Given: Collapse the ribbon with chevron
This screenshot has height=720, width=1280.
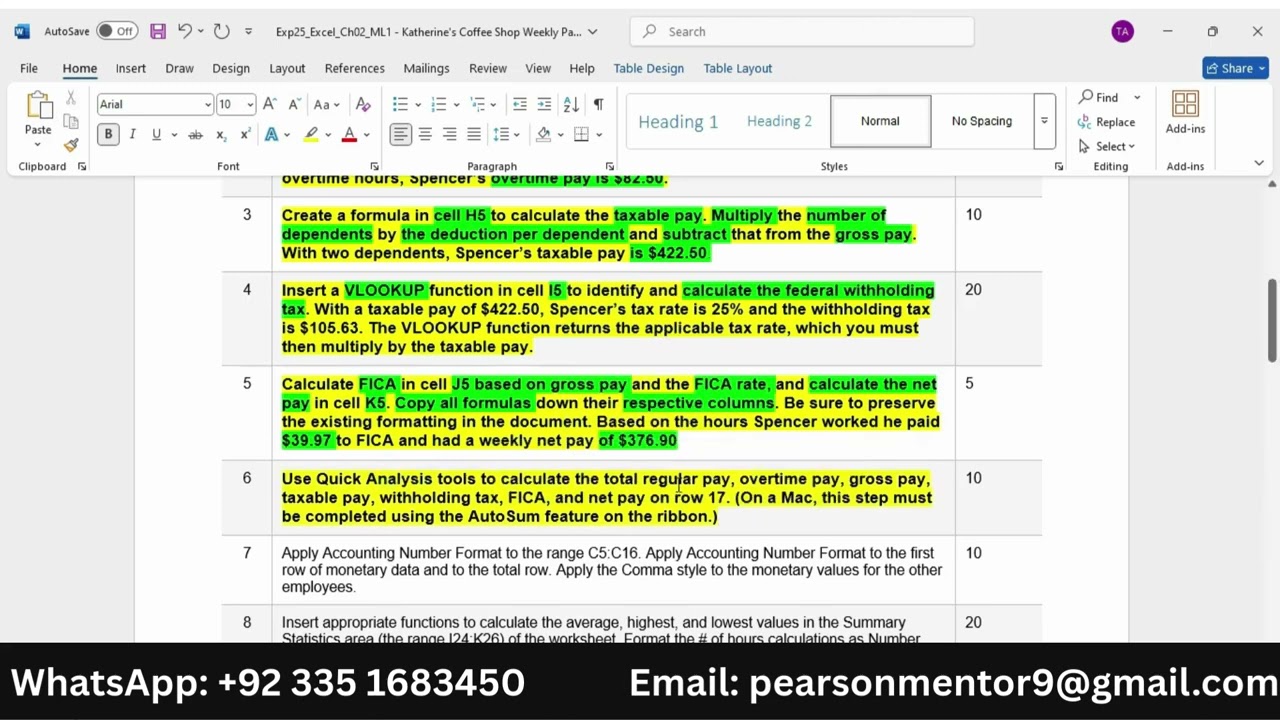Looking at the screenshot, I should point(1259,163).
